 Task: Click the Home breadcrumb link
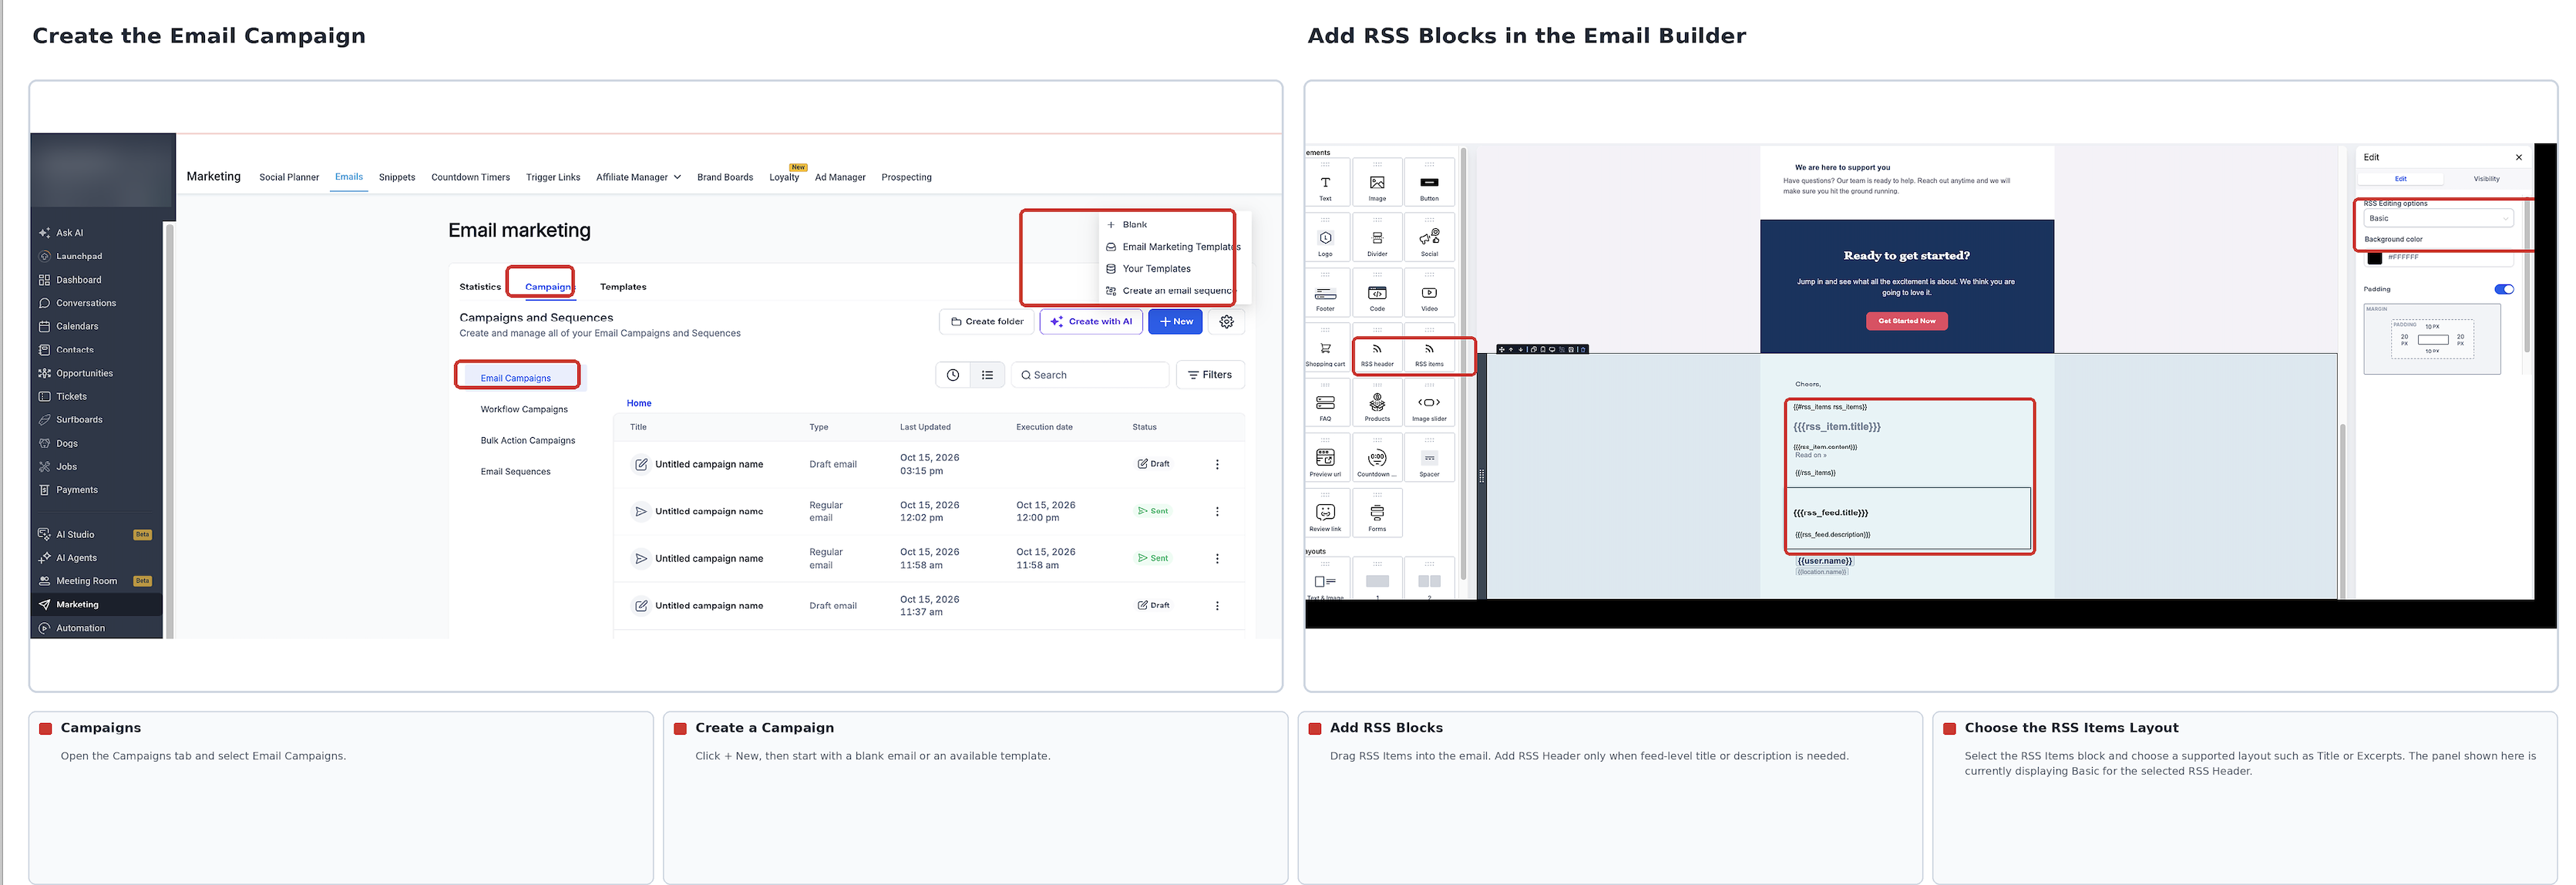coord(639,404)
